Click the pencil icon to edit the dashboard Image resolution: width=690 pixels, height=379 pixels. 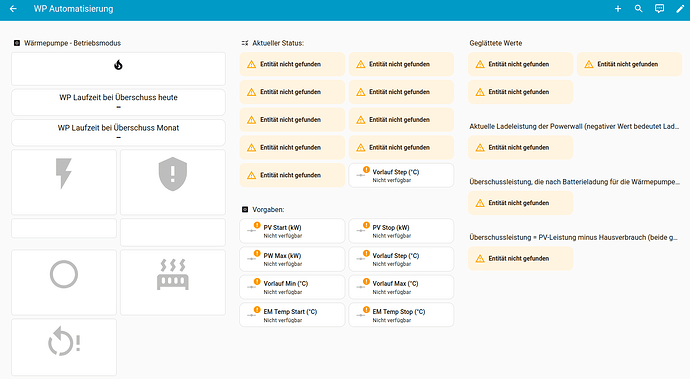(x=680, y=9)
